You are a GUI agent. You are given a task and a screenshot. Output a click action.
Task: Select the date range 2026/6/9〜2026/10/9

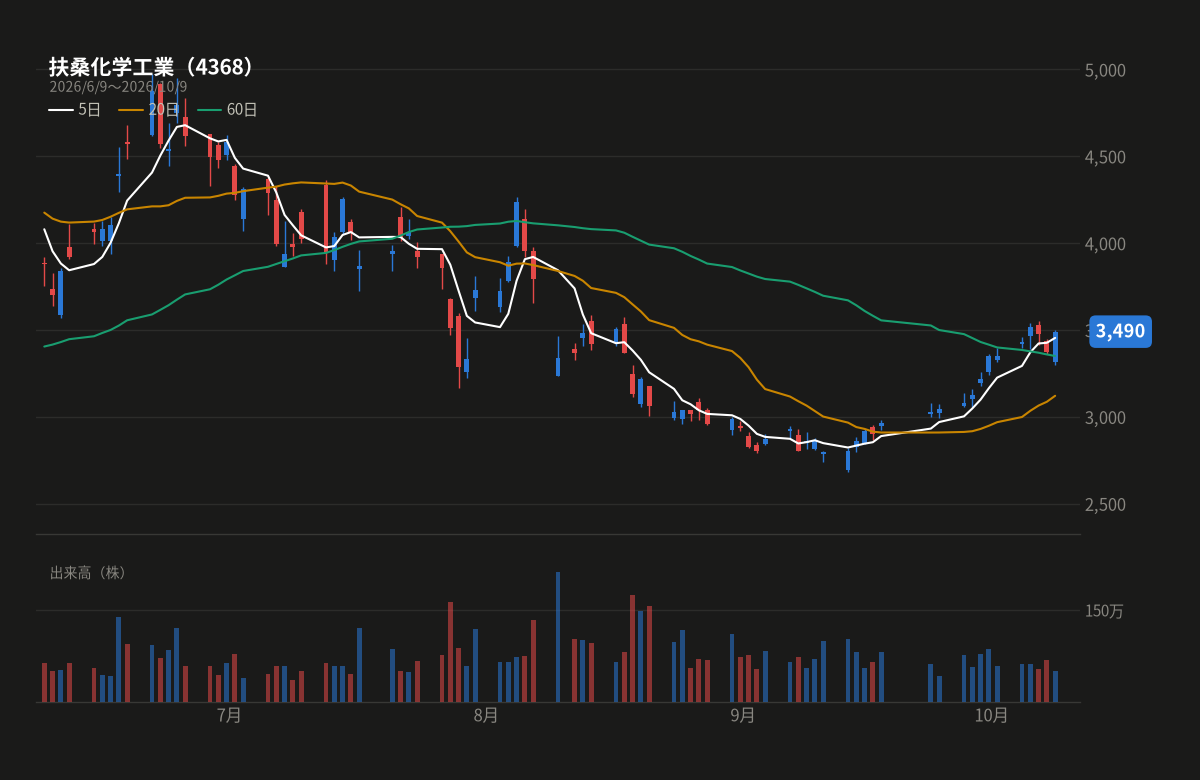pos(118,87)
